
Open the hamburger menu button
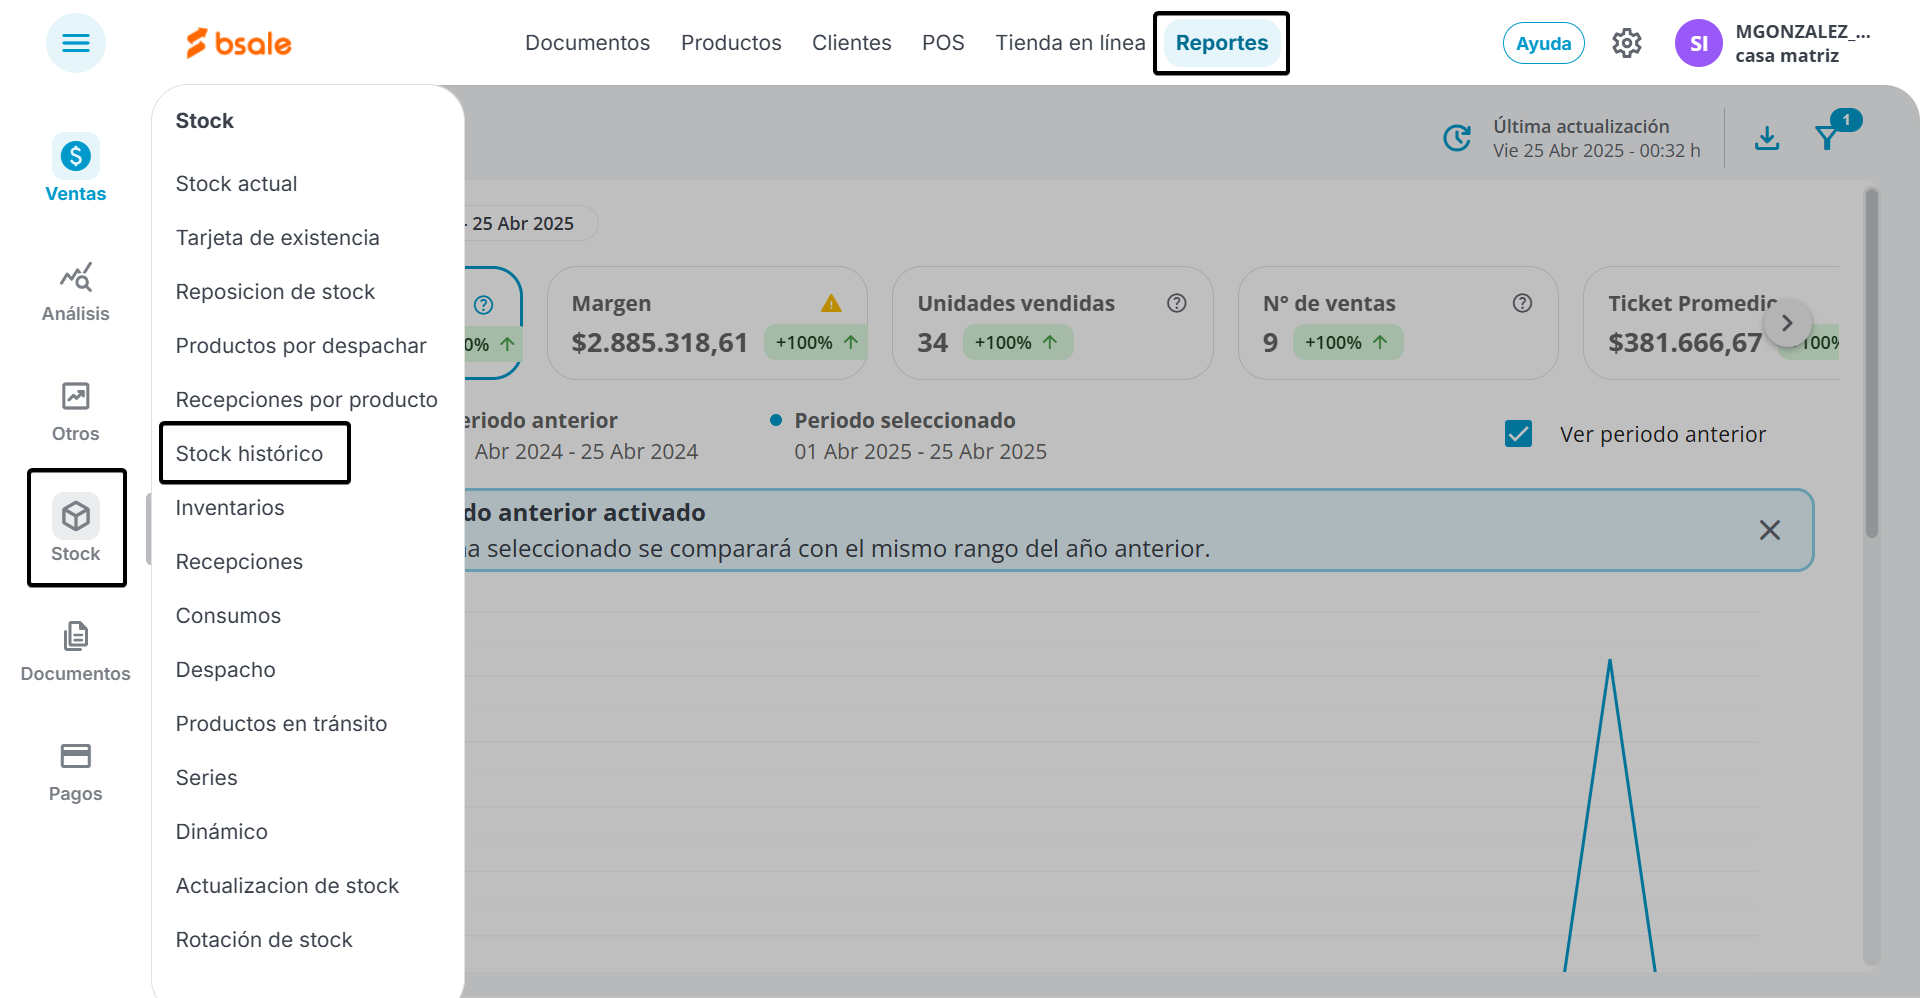click(76, 43)
